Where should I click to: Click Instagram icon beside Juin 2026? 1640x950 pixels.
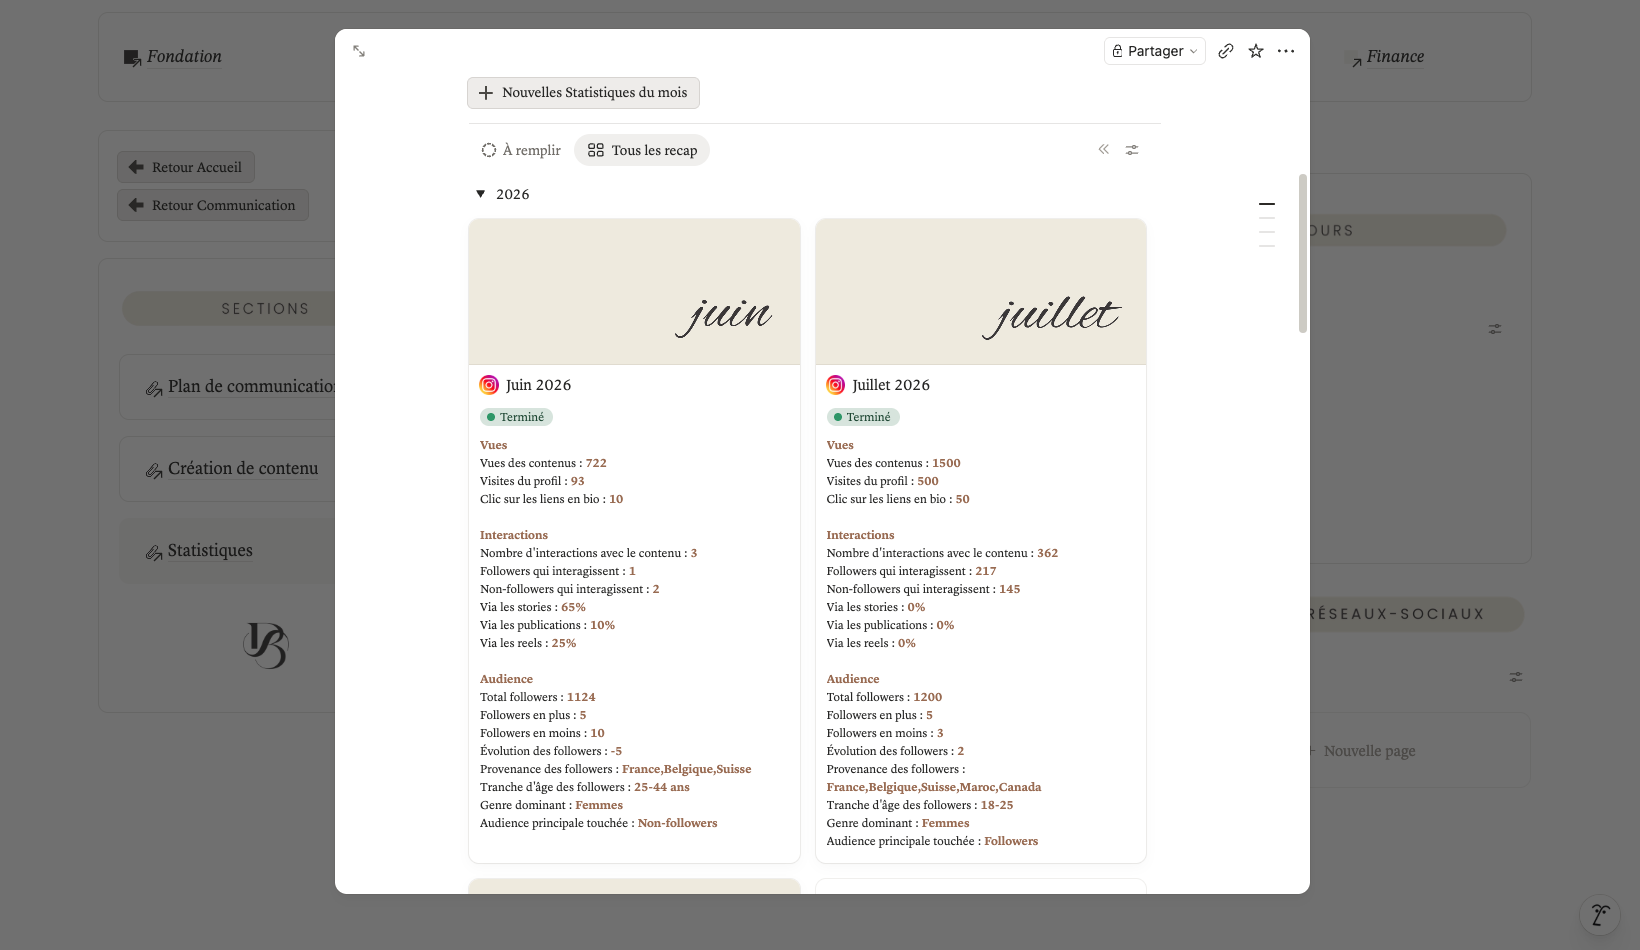(x=489, y=385)
